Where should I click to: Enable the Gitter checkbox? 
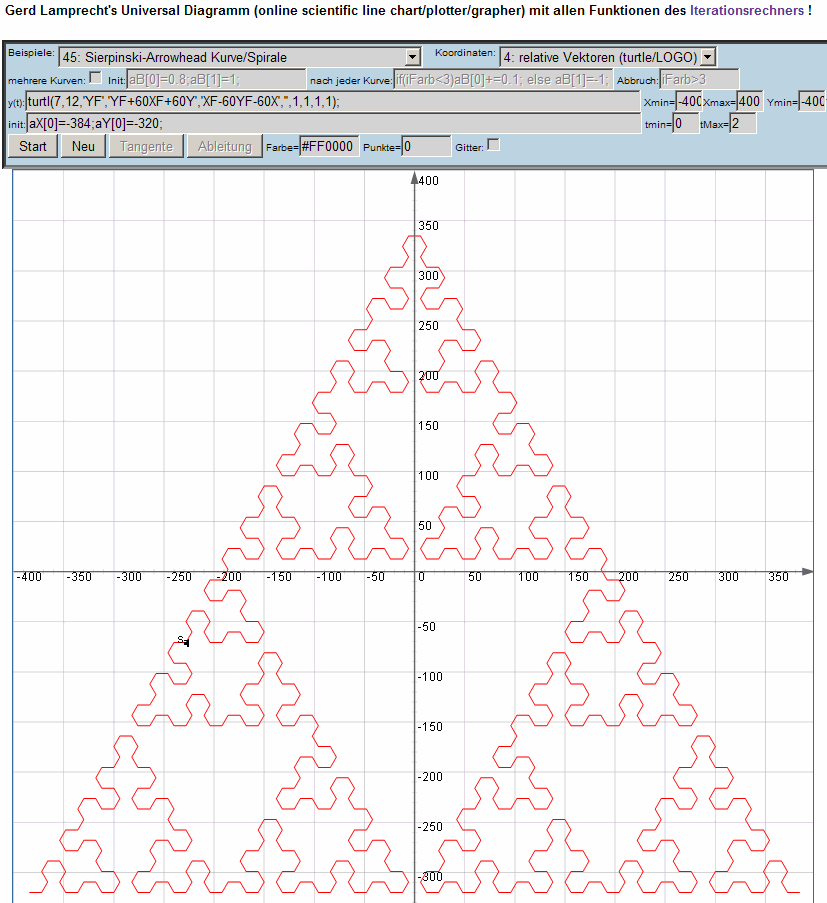coord(493,145)
